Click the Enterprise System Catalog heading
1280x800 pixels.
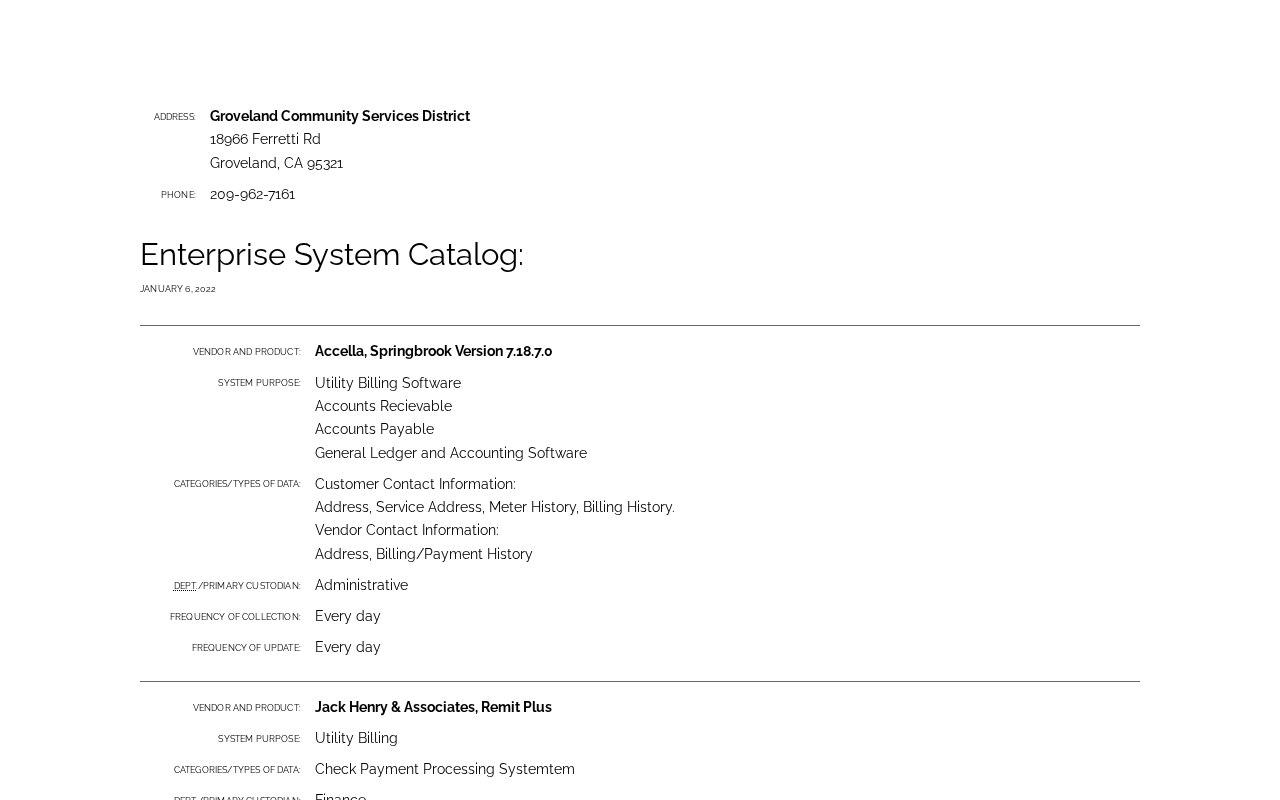(x=331, y=255)
